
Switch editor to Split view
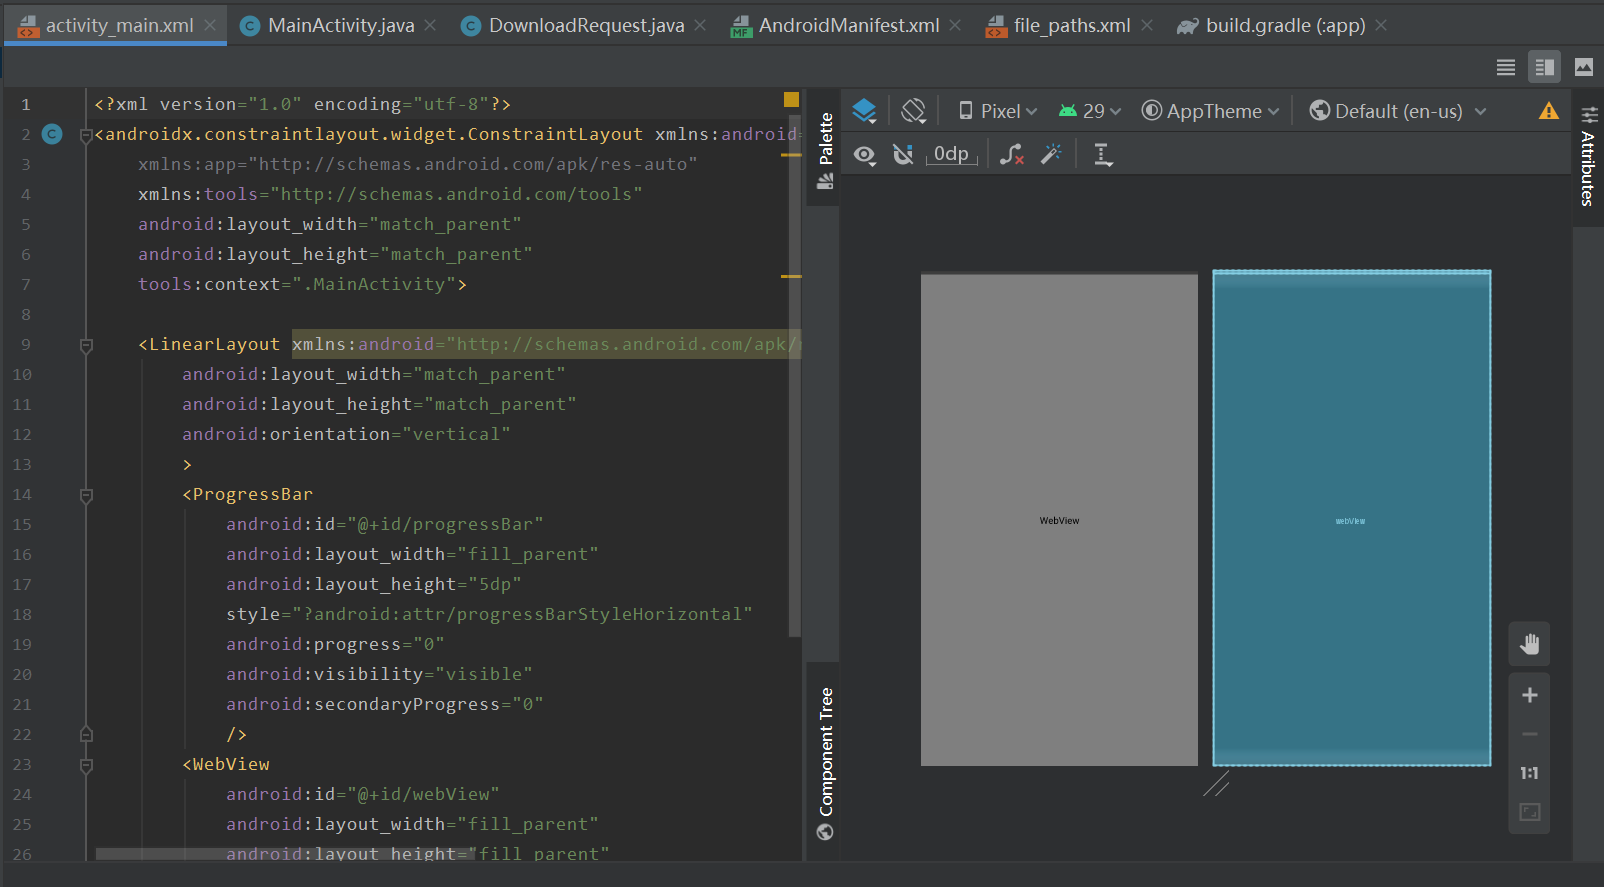coord(1544,67)
